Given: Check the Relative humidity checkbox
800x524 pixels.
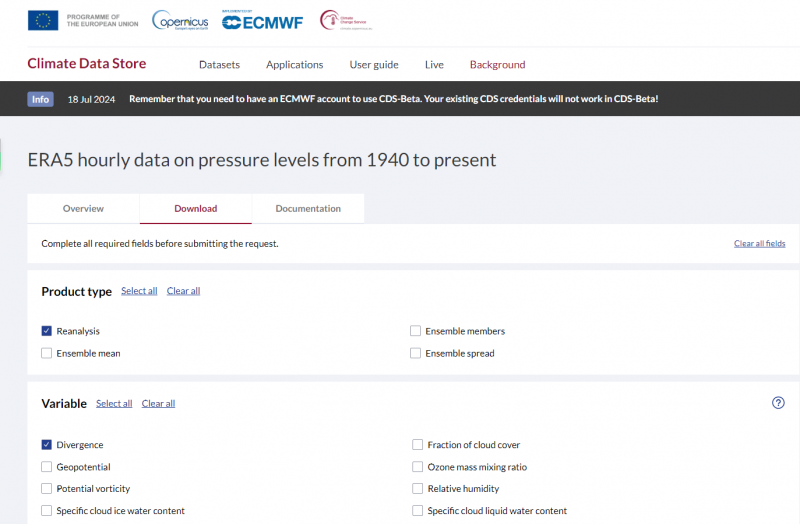Looking at the screenshot, I should [x=418, y=489].
